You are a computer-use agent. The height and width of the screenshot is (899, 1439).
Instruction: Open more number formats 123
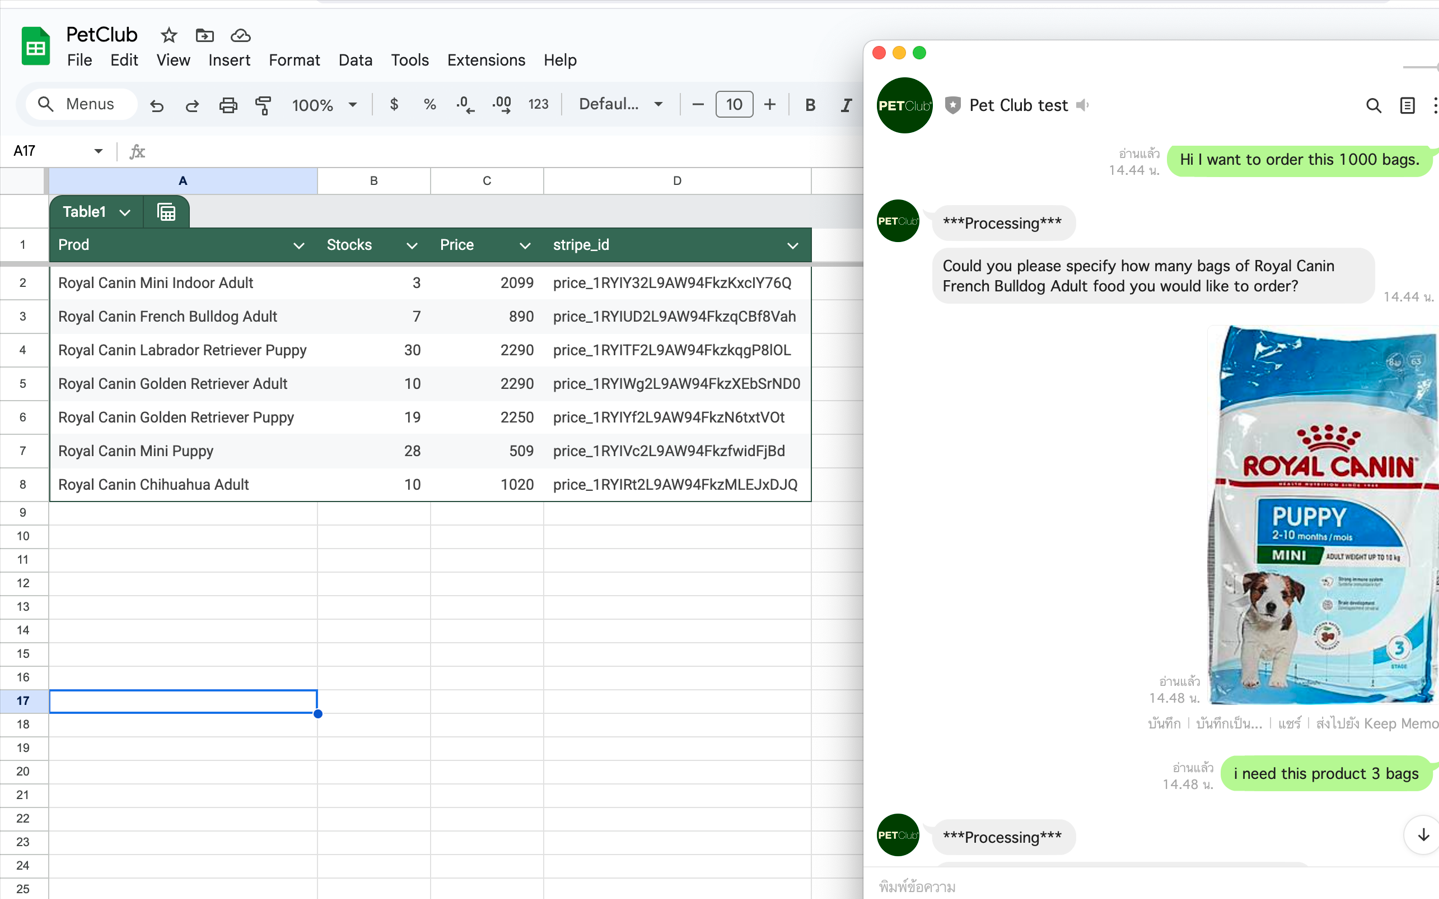538,104
